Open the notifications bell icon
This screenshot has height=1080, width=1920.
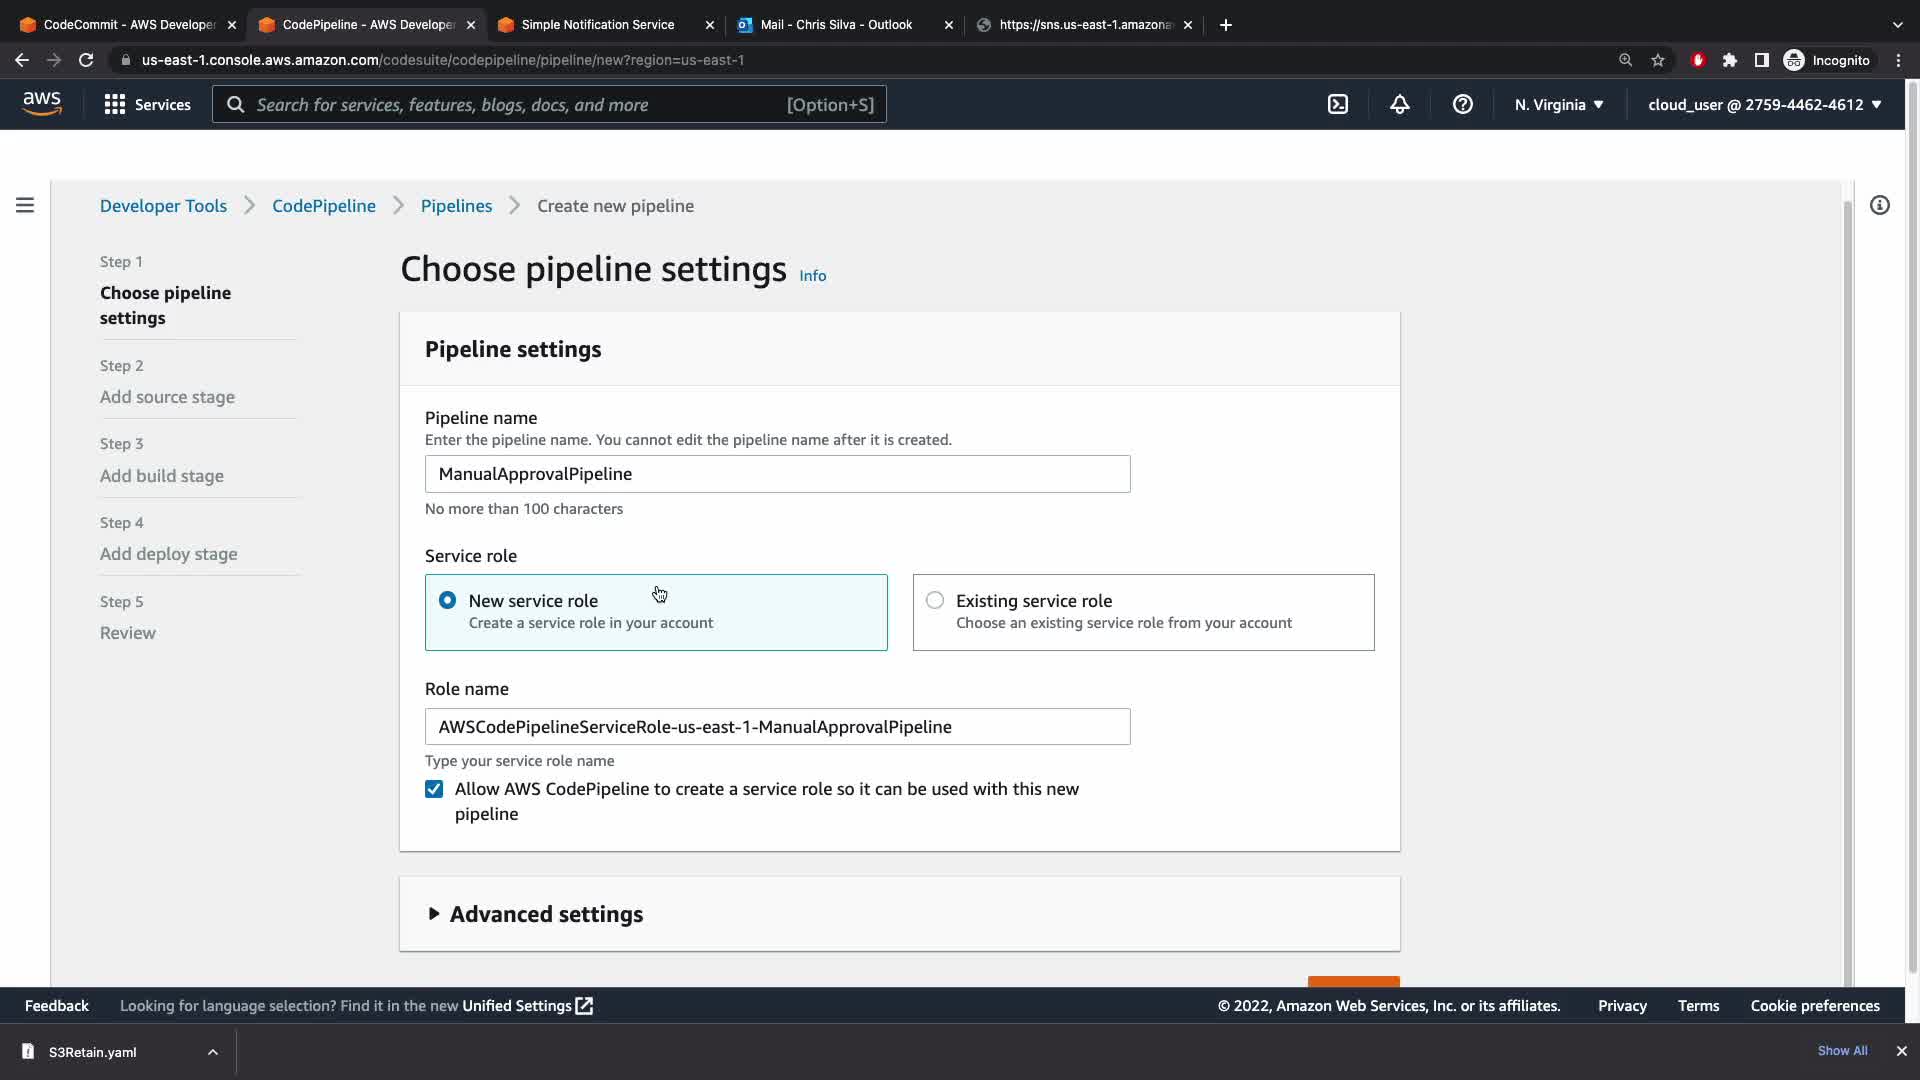(1400, 104)
